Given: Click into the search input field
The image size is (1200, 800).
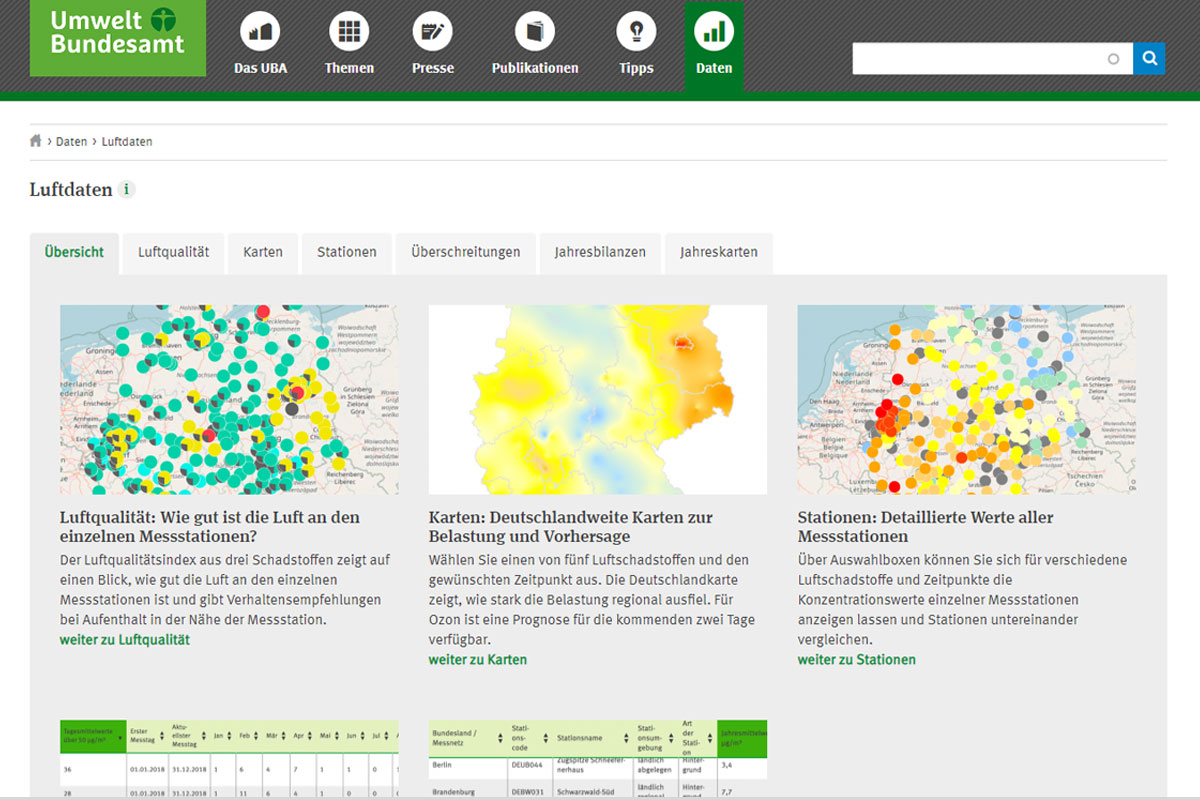Looking at the screenshot, I should [980, 59].
